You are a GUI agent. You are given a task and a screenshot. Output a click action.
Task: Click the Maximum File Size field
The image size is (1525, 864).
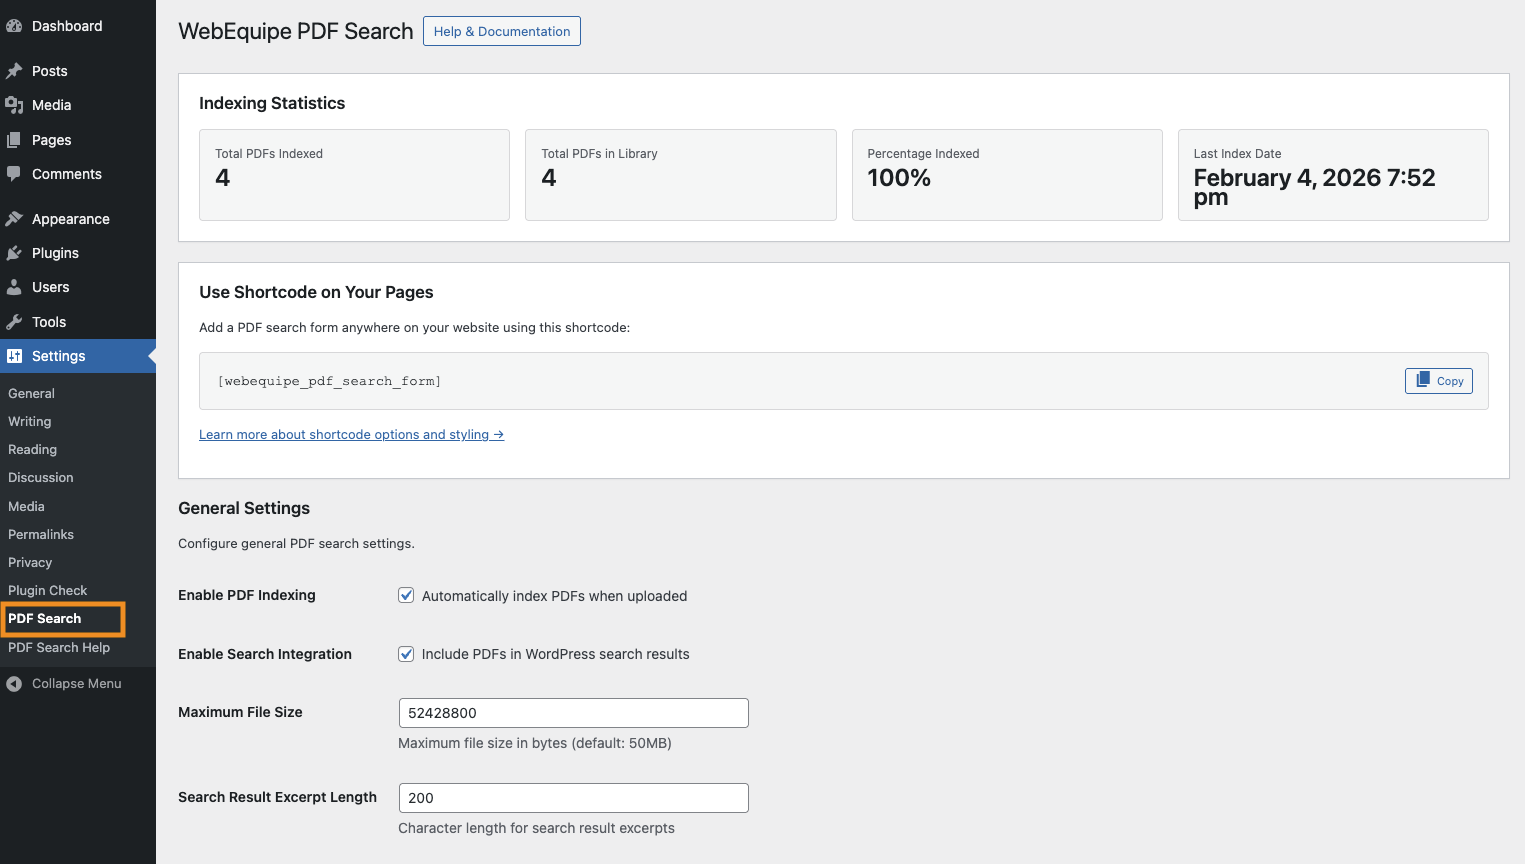pyautogui.click(x=573, y=713)
